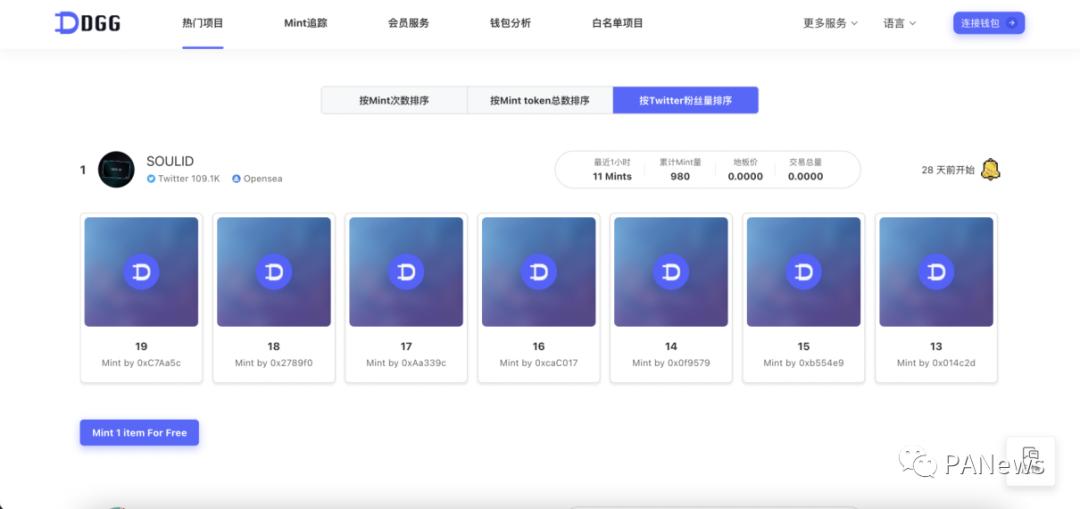This screenshot has height=509, width=1080.
Task: Expand the 更多服务 dropdown
Action: click(830, 23)
